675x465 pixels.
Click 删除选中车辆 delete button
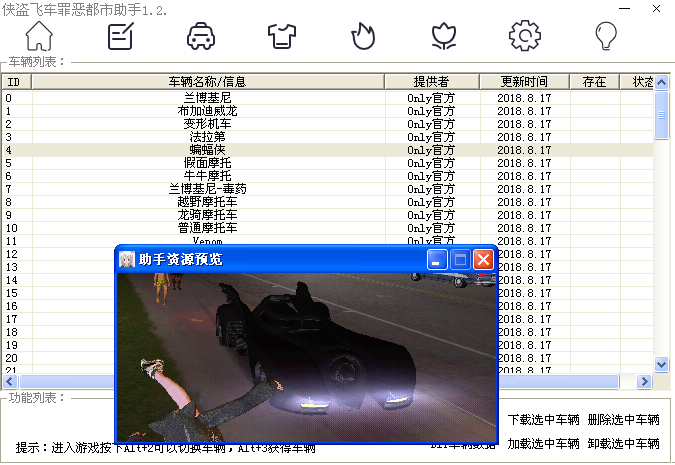623,419
